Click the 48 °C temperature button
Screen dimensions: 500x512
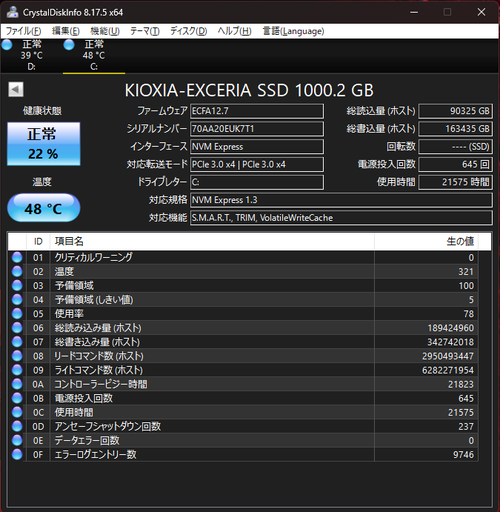(44, 208)
